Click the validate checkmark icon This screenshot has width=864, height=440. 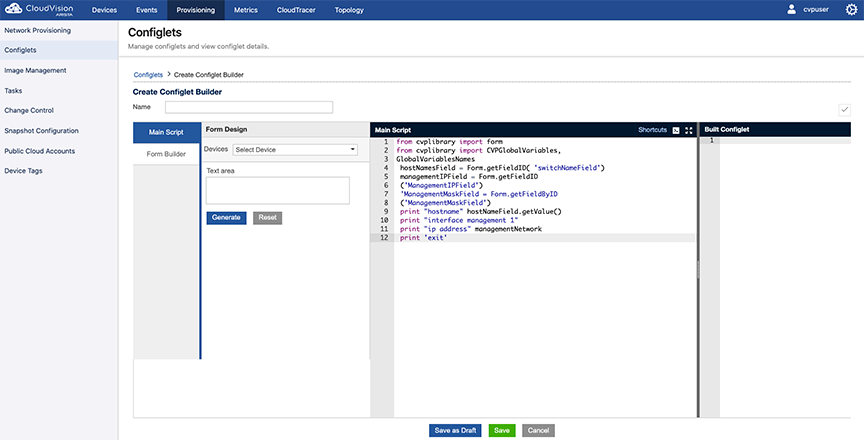coord(844,110)
